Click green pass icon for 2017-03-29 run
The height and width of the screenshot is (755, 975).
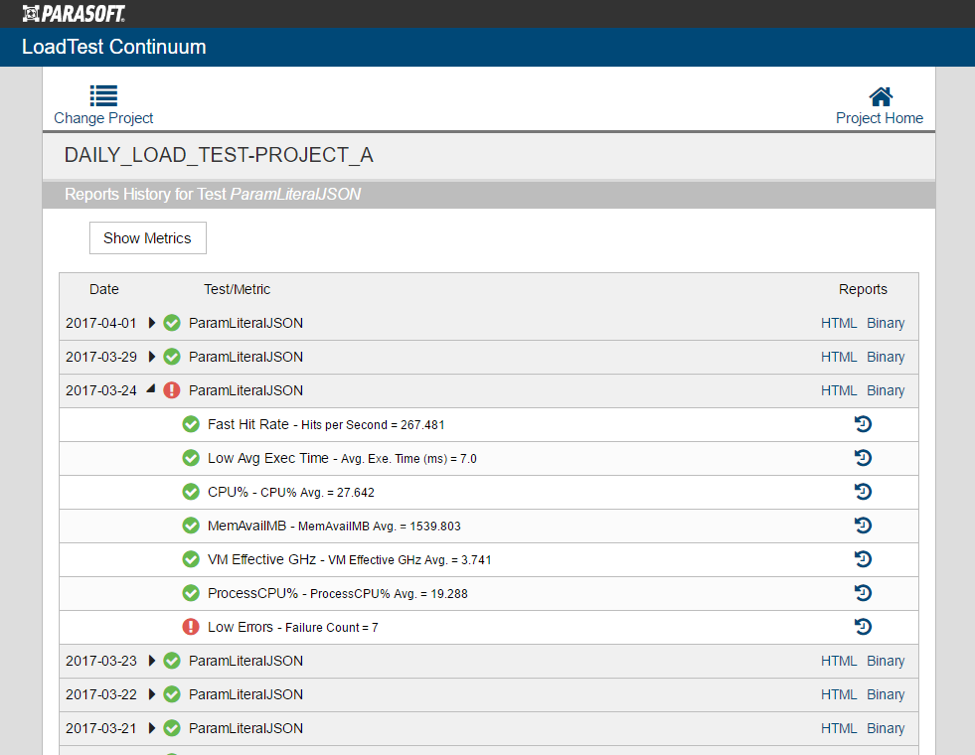[172, 356]
